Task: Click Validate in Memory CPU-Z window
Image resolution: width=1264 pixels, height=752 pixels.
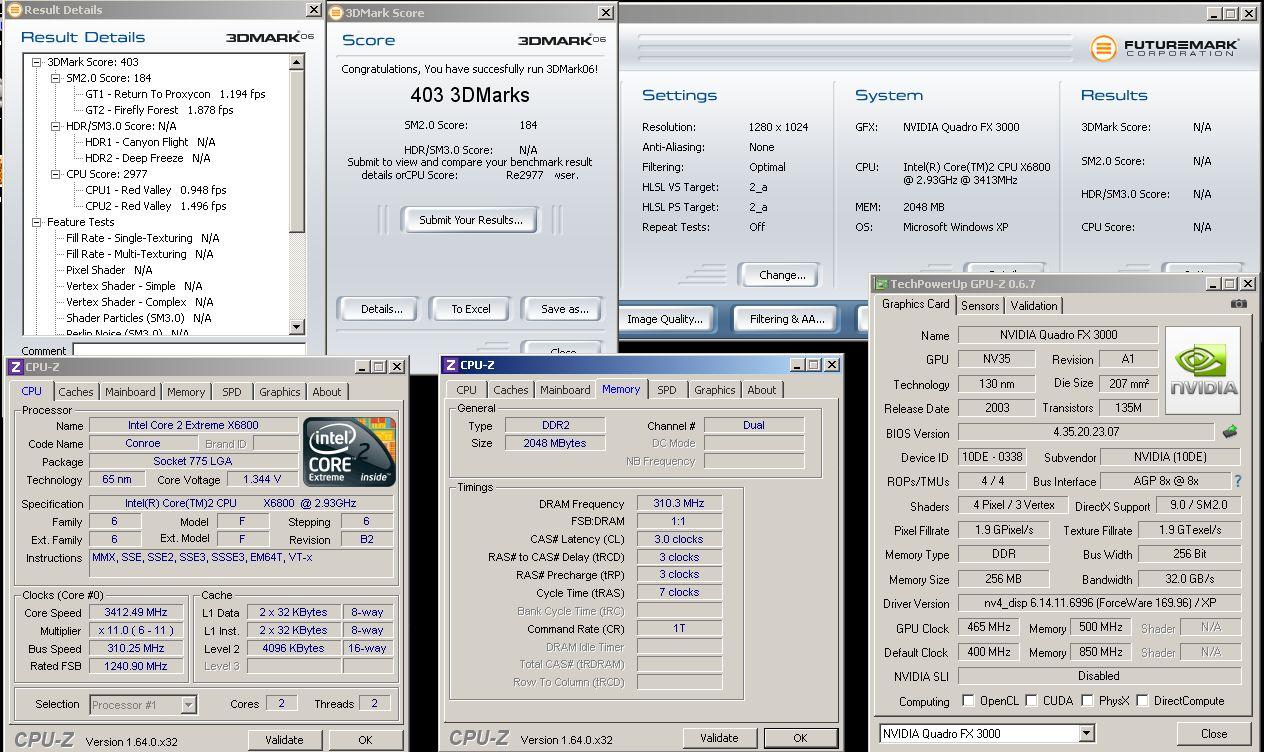Action: point(719,738)
